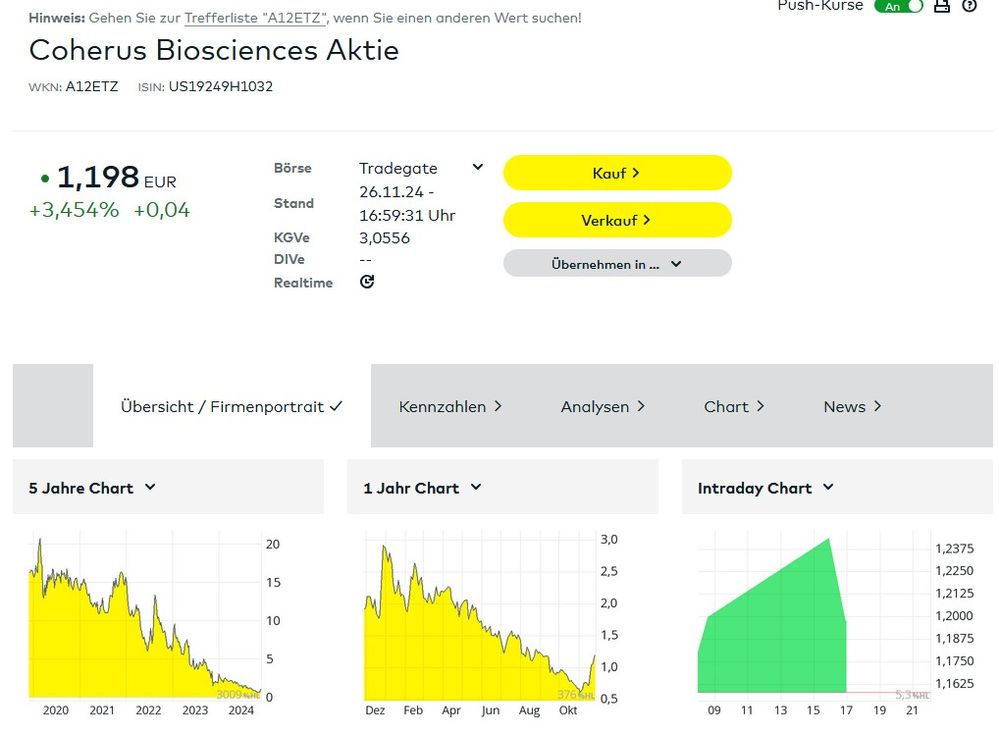
Task: Click the Realtime refresh icon
Action: pyautogui.click(x=367, y=282)
